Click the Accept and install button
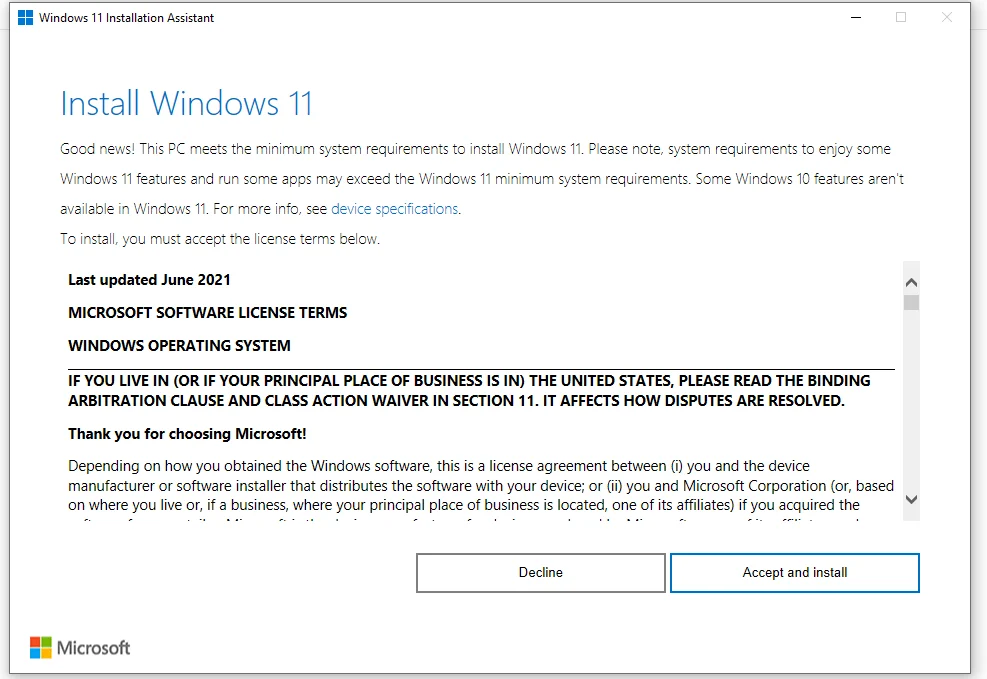987x679 pixels. tap(794, 573)
